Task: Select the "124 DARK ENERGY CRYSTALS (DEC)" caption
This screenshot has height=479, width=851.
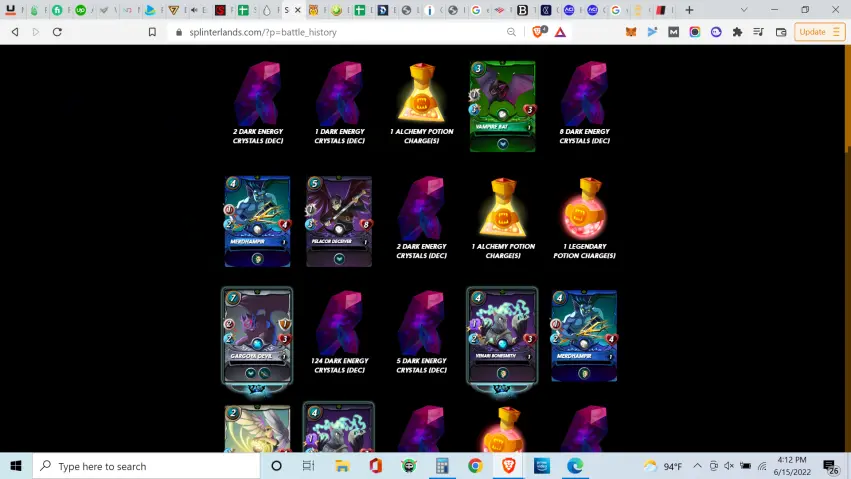Action: point(339,365)
